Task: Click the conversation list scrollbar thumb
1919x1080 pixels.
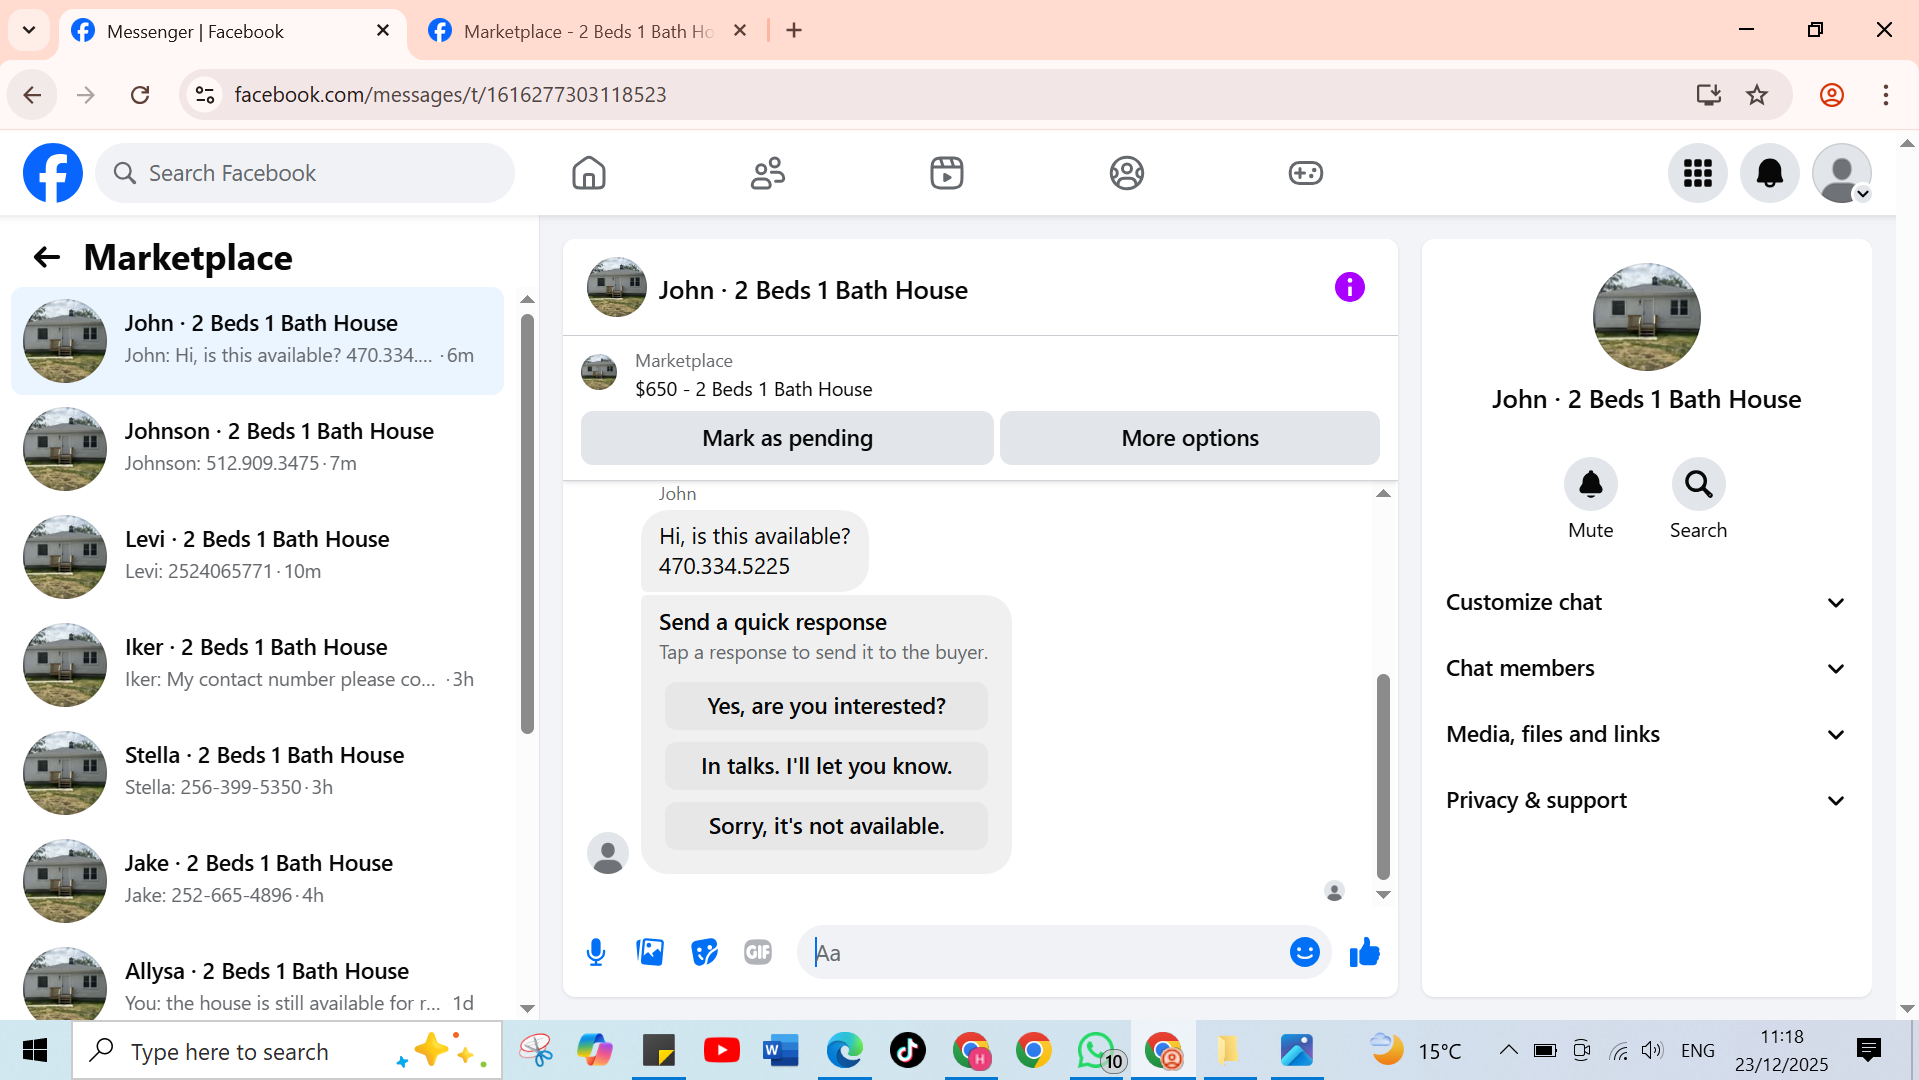Action: point(527,524)
